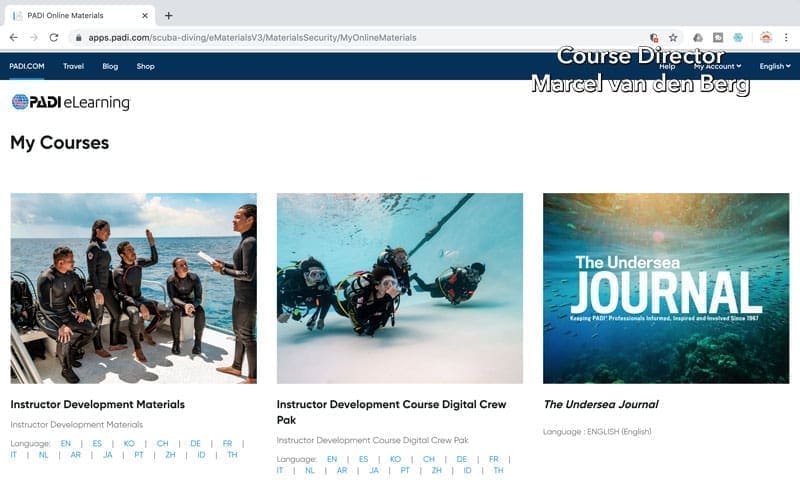Select DE language for Digital Crew Pak

click(x=461, y=459)
